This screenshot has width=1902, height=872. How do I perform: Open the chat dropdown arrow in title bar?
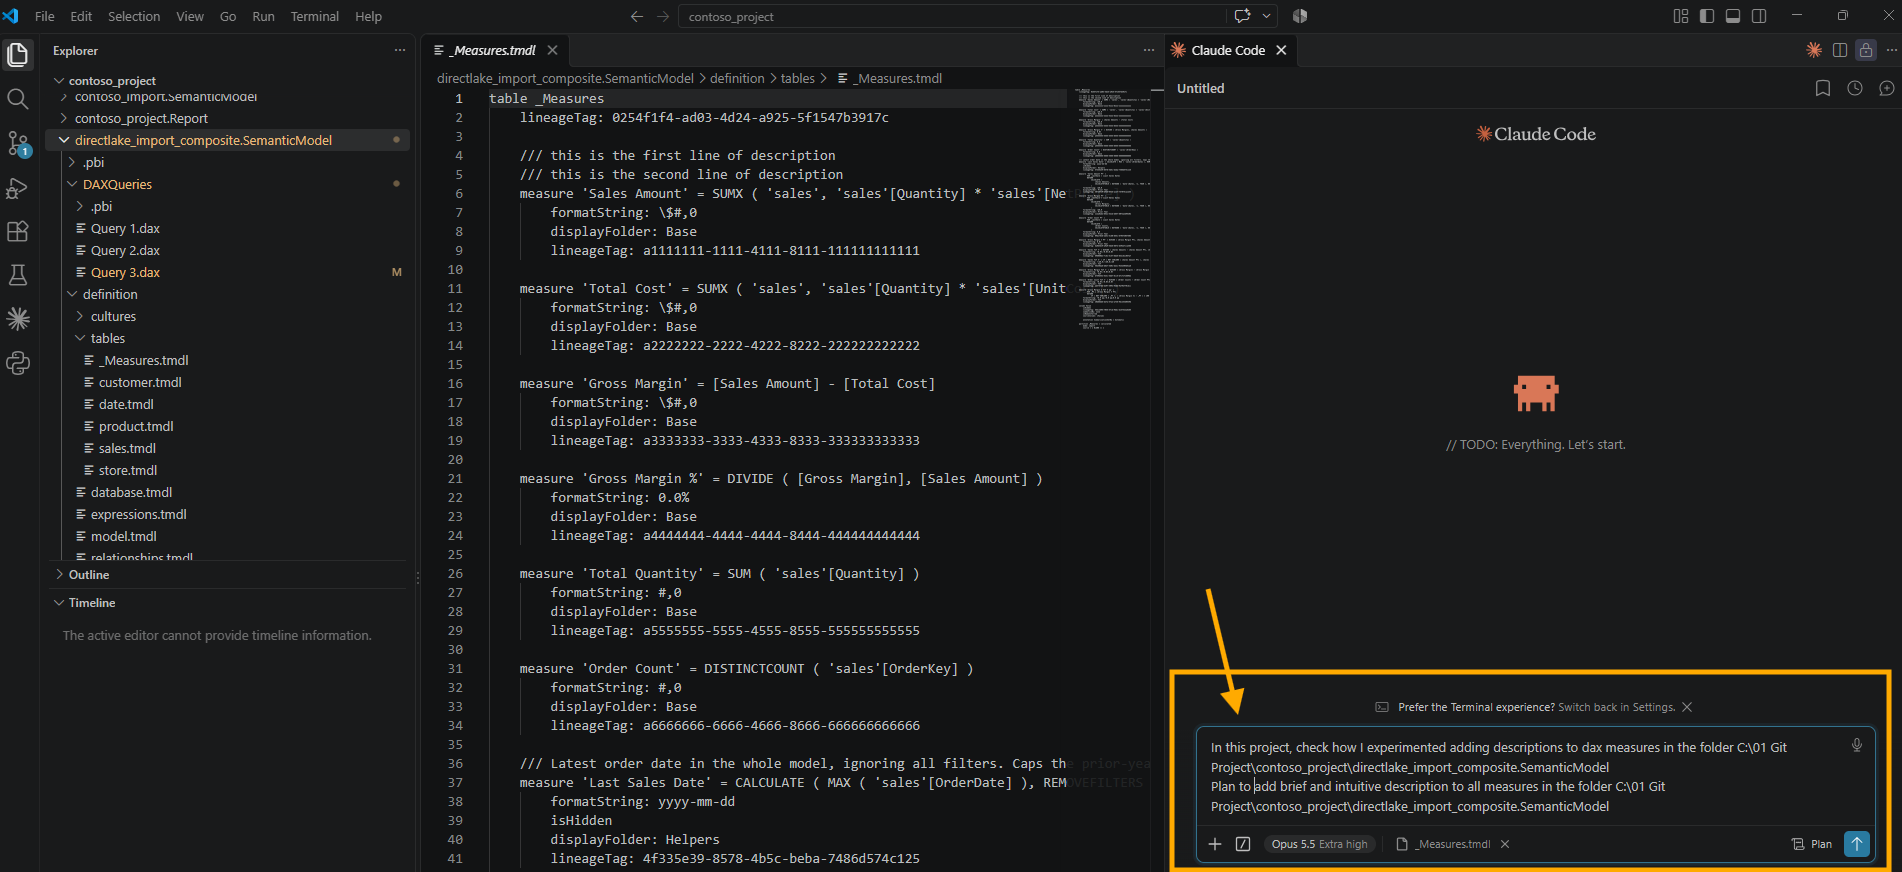(1267, 16)
